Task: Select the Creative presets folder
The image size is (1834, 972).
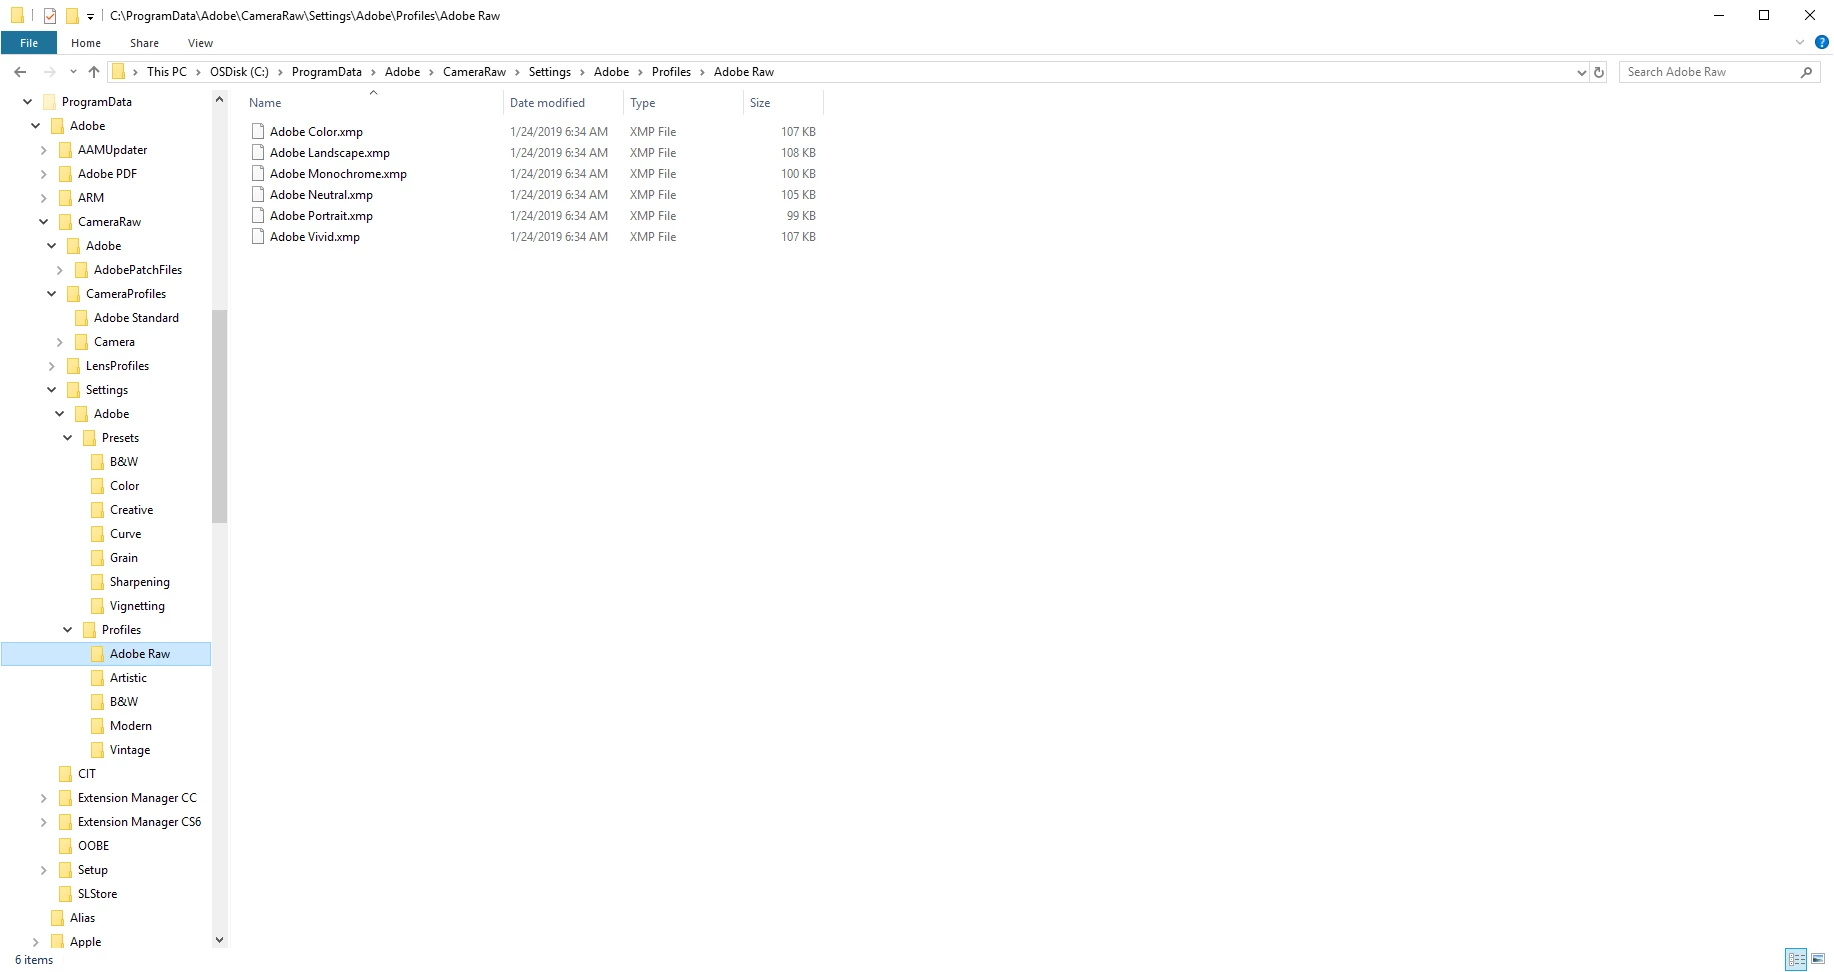Action: [x=131, y=510]
